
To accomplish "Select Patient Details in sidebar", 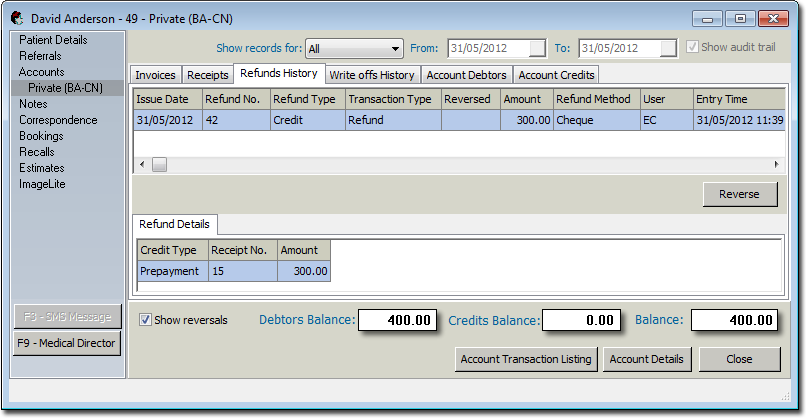I will point(53,40).
